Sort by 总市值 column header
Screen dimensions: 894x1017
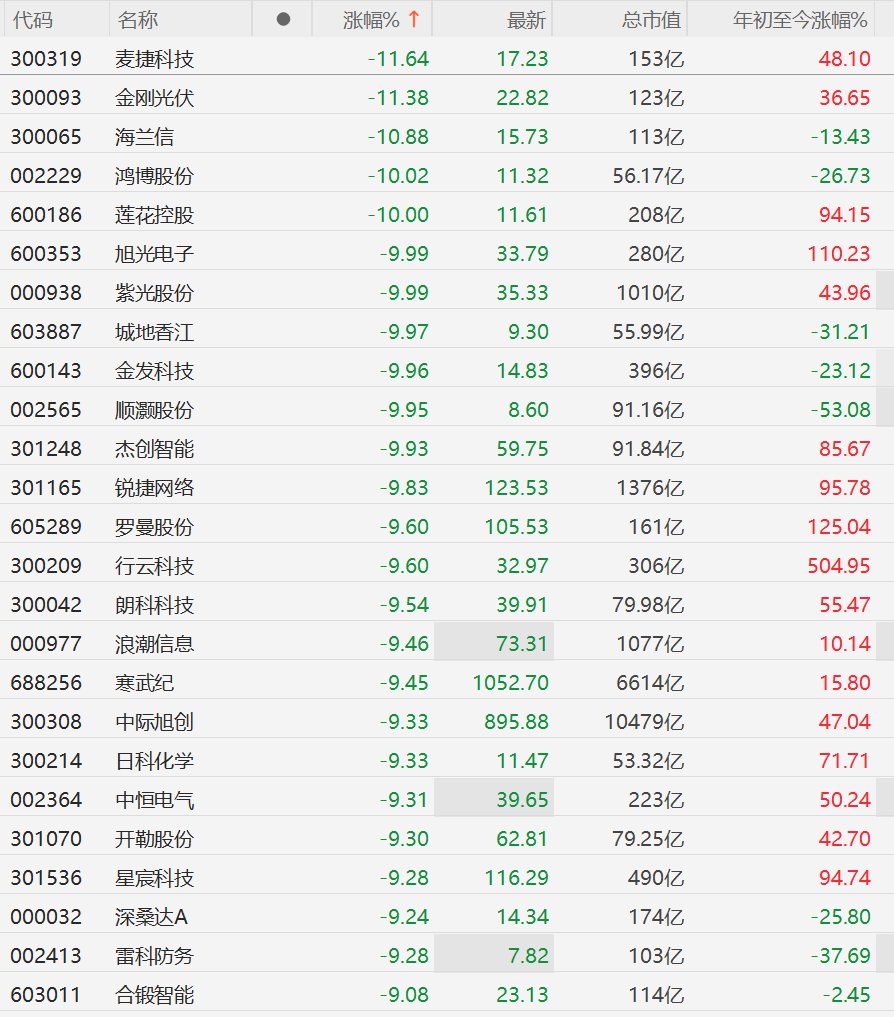(x=651, y=20)
